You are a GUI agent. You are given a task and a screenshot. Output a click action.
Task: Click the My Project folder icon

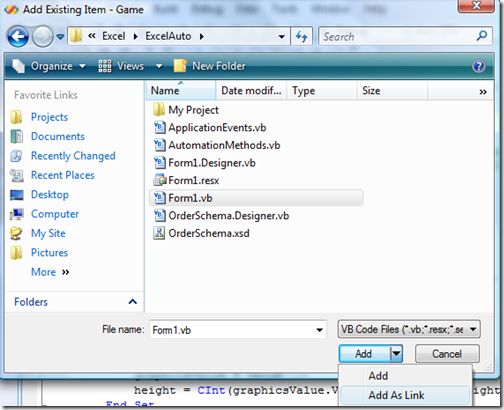pos(159,109)
